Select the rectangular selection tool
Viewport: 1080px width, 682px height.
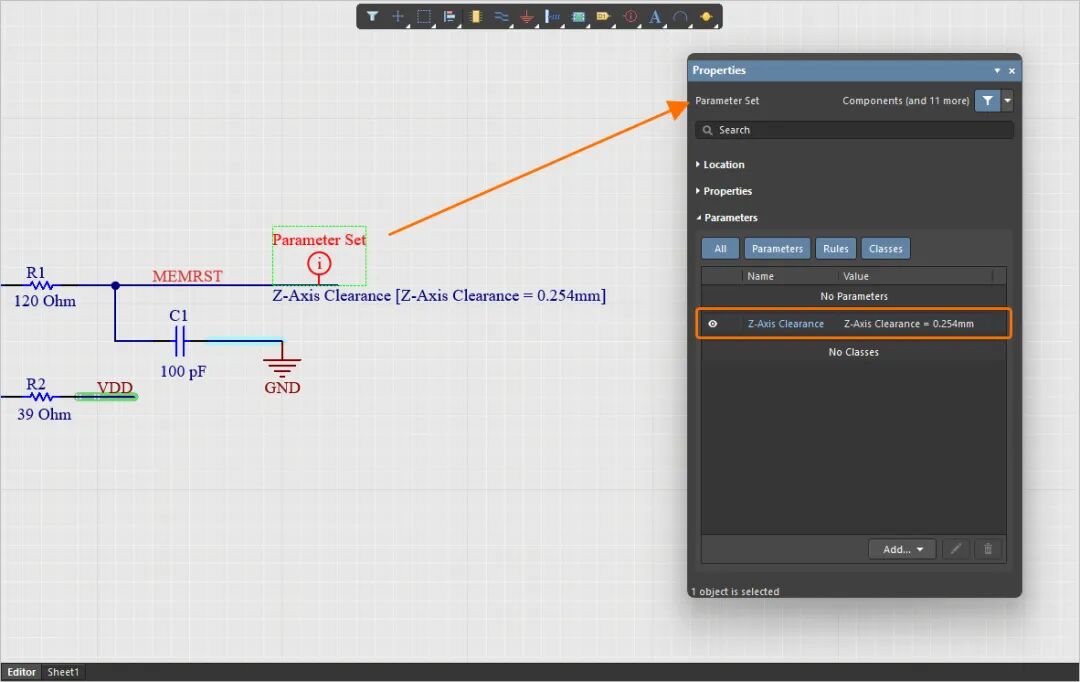coord(424,17)
